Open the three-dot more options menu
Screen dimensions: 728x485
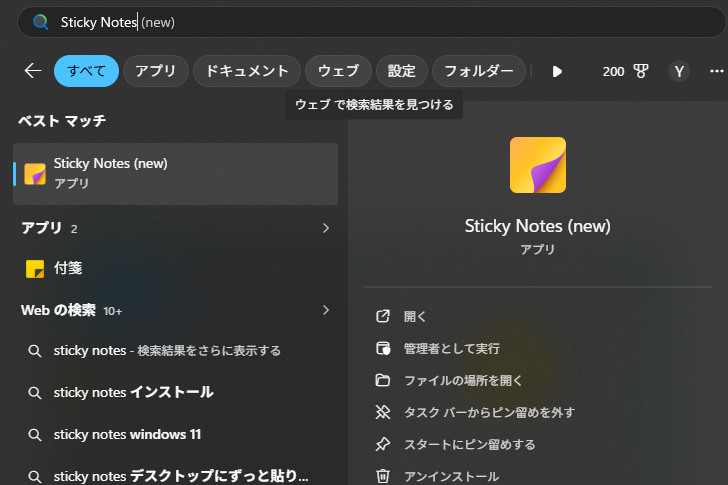717,71
